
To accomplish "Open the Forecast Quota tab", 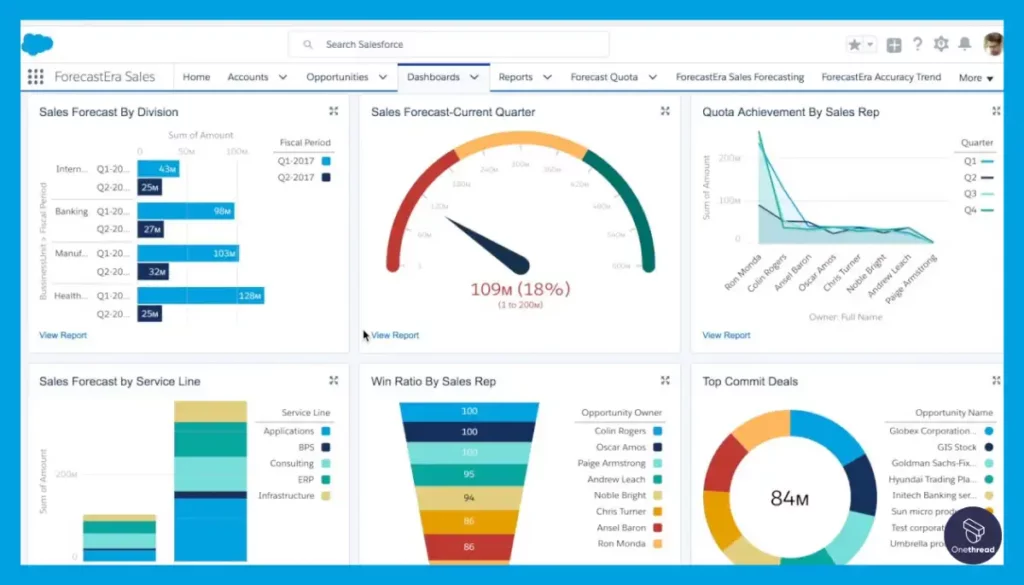I will pyautogui.click(x=604, y=77).
